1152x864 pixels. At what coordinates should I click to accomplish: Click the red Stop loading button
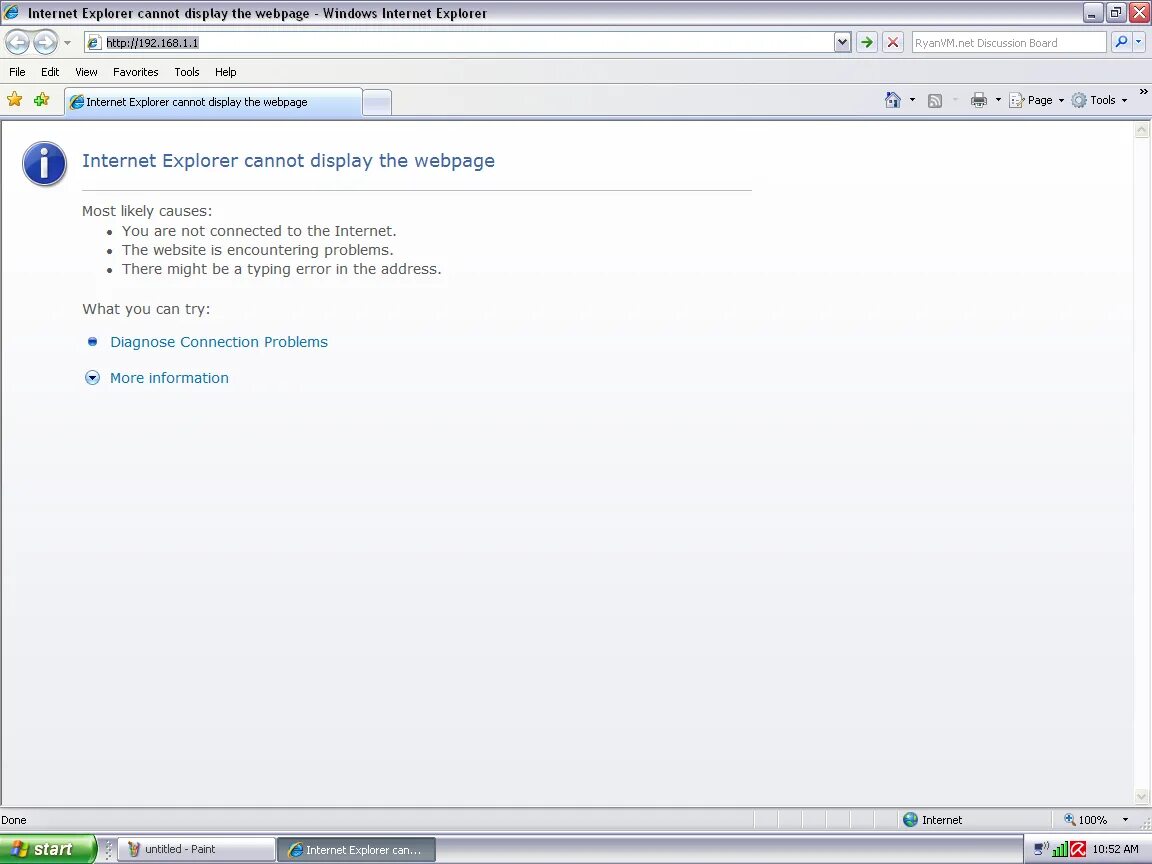point(893,43)
